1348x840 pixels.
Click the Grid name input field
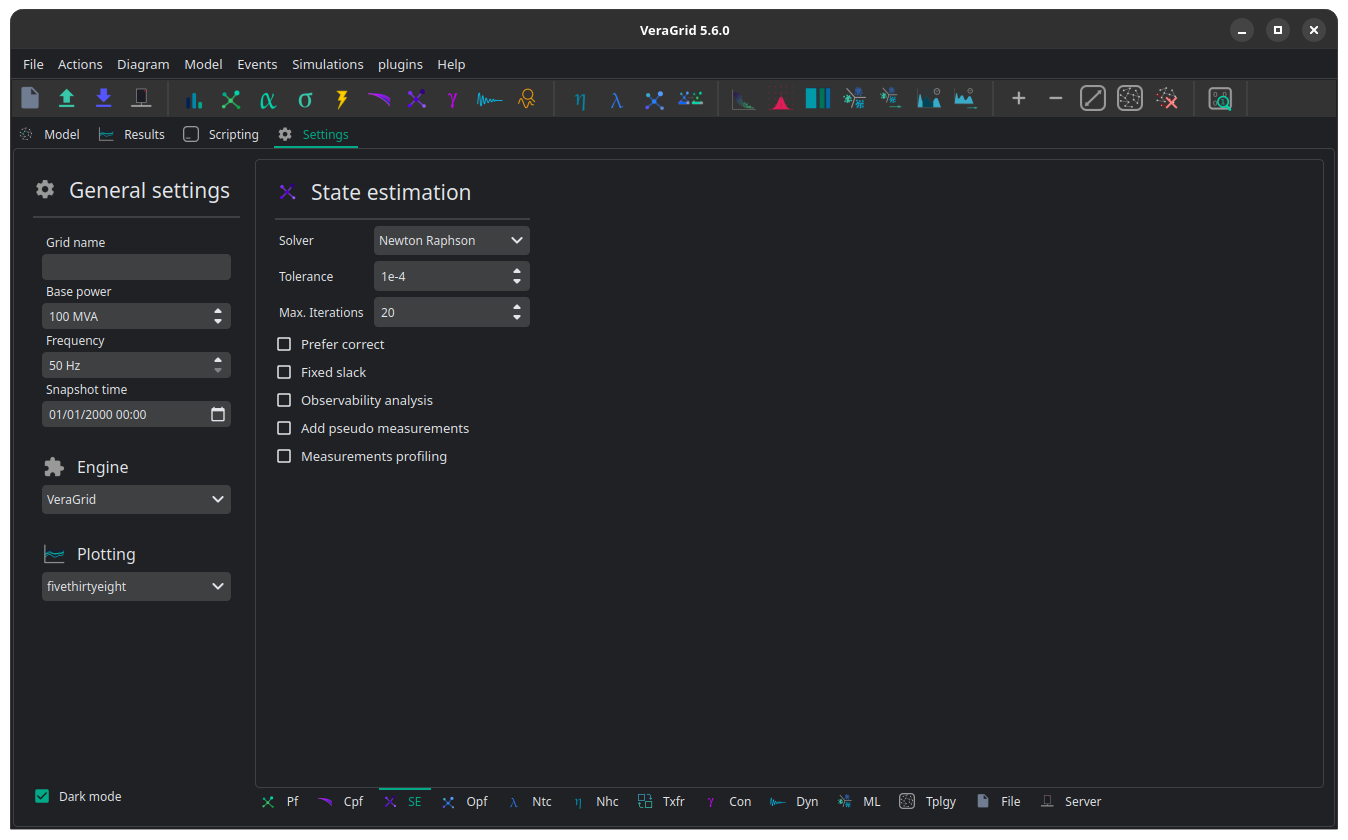[136, 267]
